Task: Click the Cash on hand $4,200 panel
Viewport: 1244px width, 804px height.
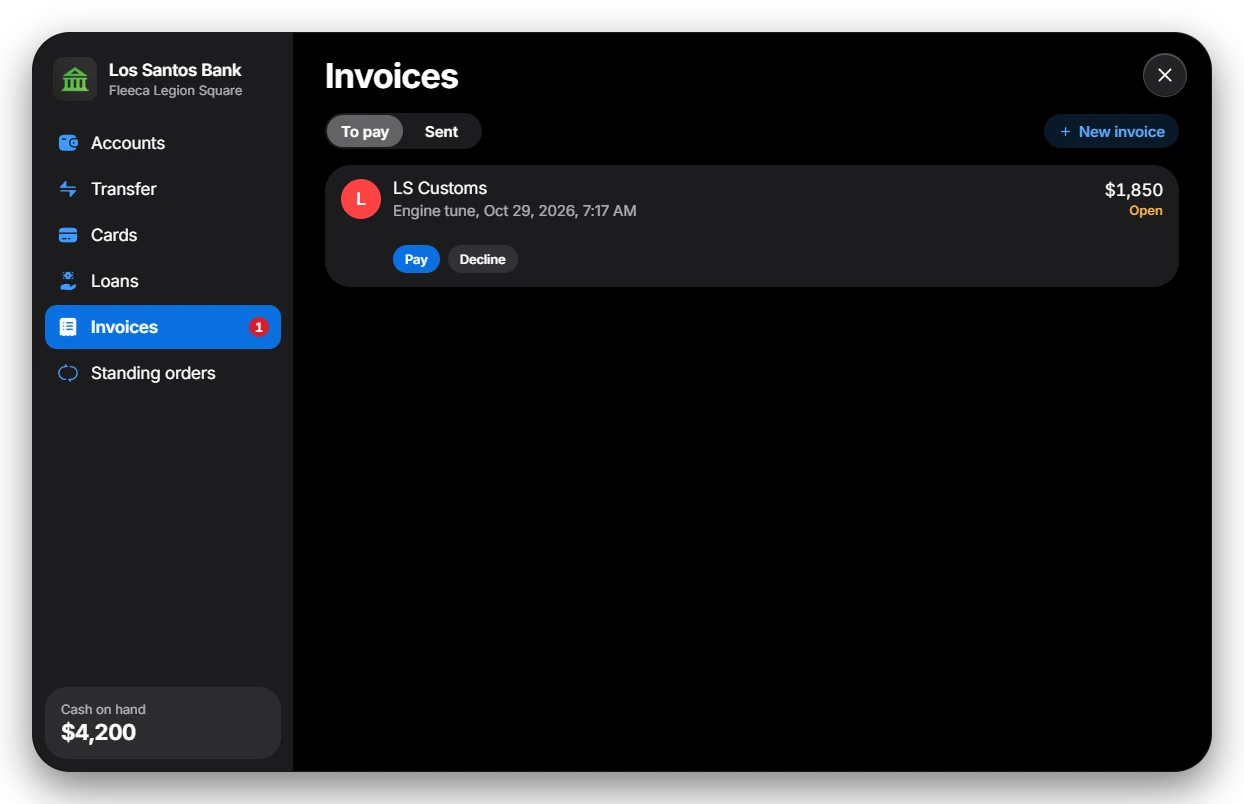Action: (163, 723)
